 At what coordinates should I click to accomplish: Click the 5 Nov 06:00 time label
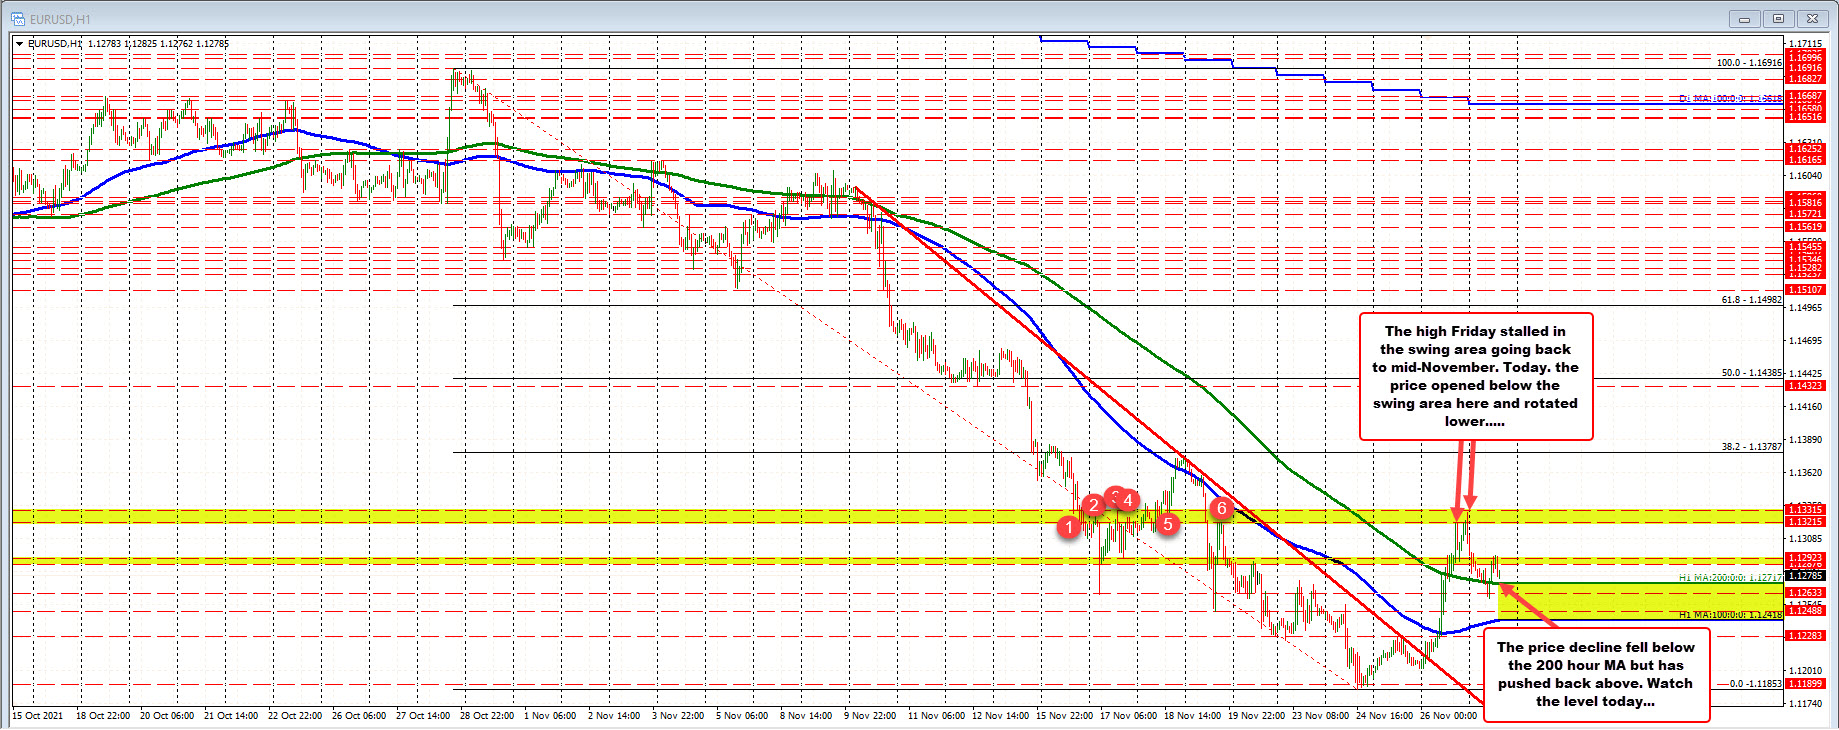click(x=742, y=716)
